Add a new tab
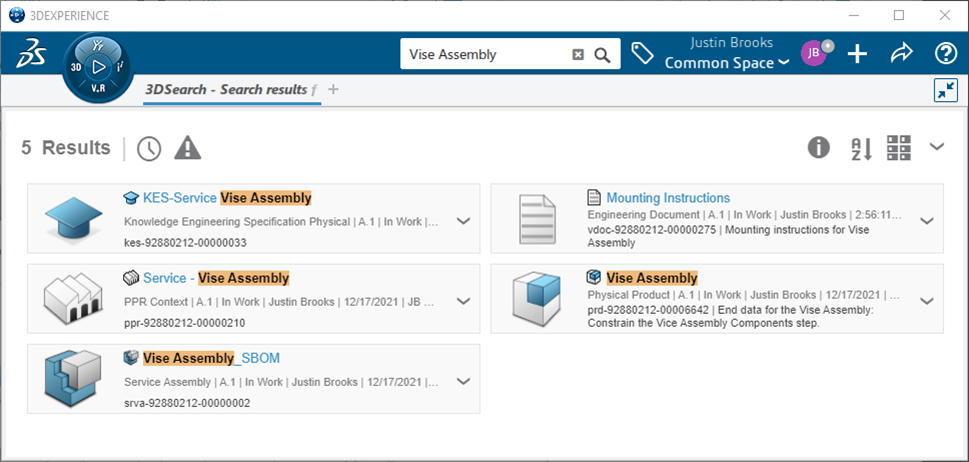 tap(334, 90)
